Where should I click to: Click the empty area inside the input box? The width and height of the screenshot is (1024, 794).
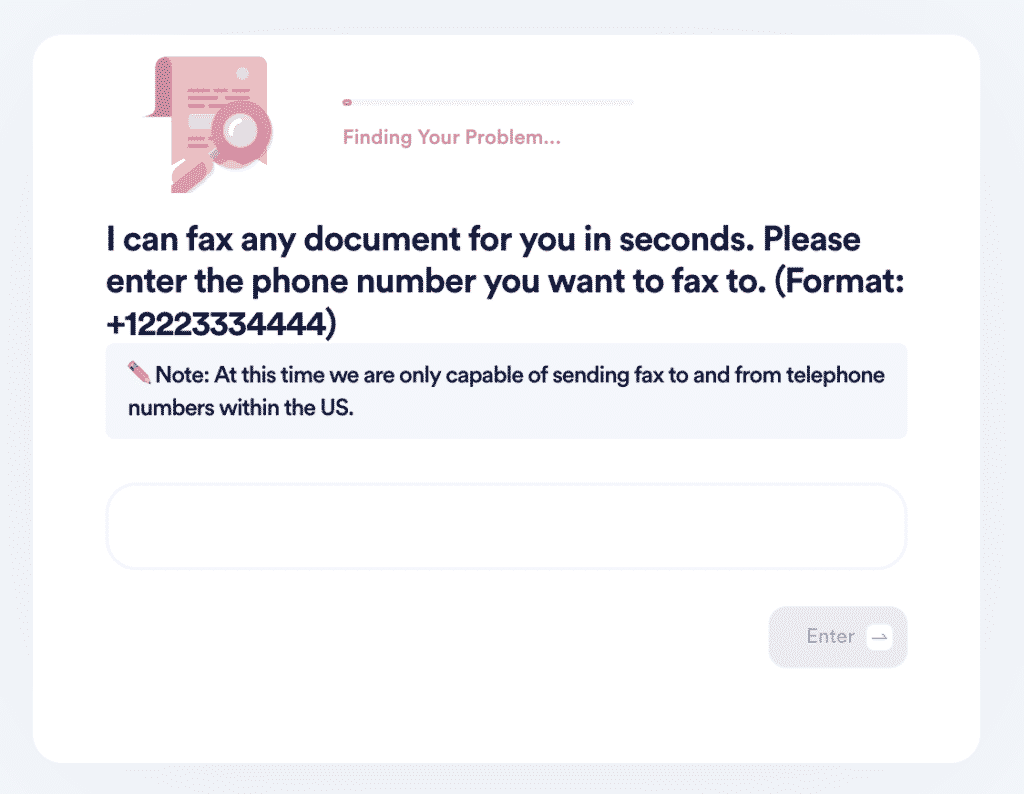click(x=505, y=526)
